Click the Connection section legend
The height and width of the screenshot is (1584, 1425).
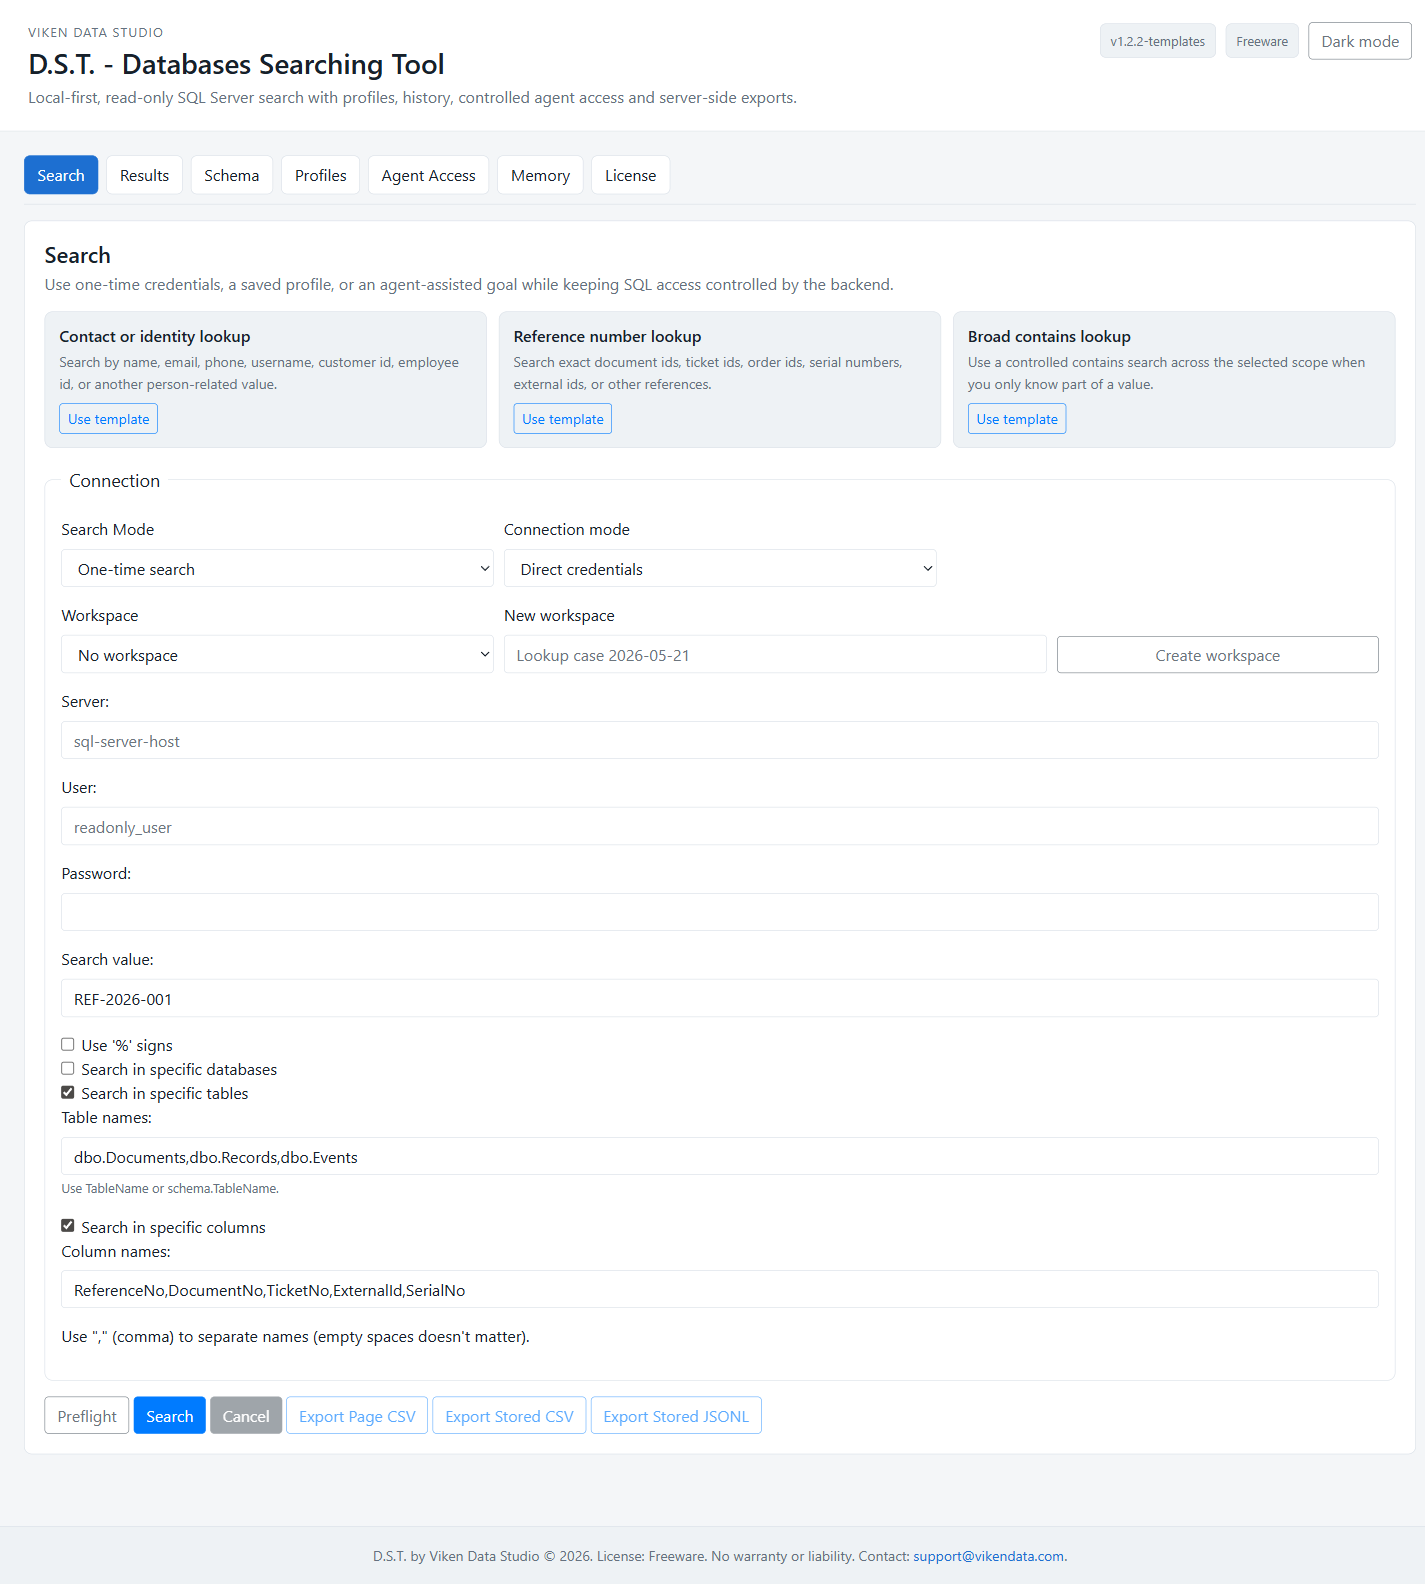(115, 481)
